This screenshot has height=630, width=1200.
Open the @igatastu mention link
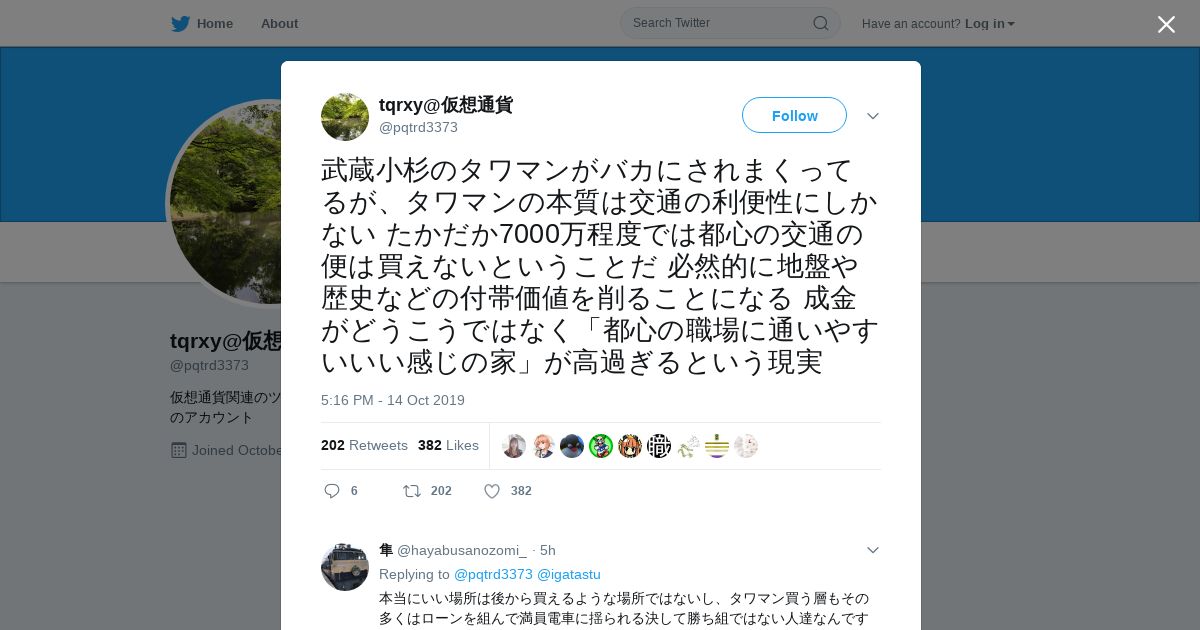point(569,574)
